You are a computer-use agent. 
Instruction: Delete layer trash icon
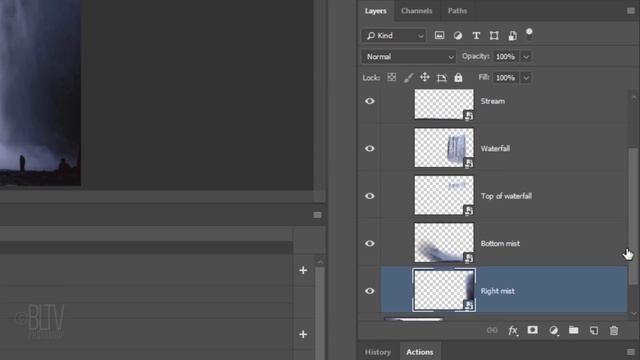(613, 330)
